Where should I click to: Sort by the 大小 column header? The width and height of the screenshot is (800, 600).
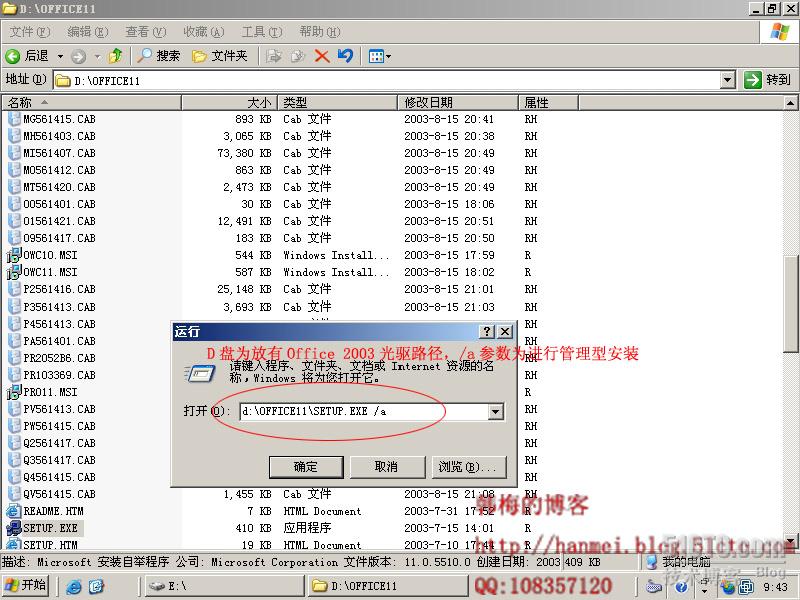230,103
